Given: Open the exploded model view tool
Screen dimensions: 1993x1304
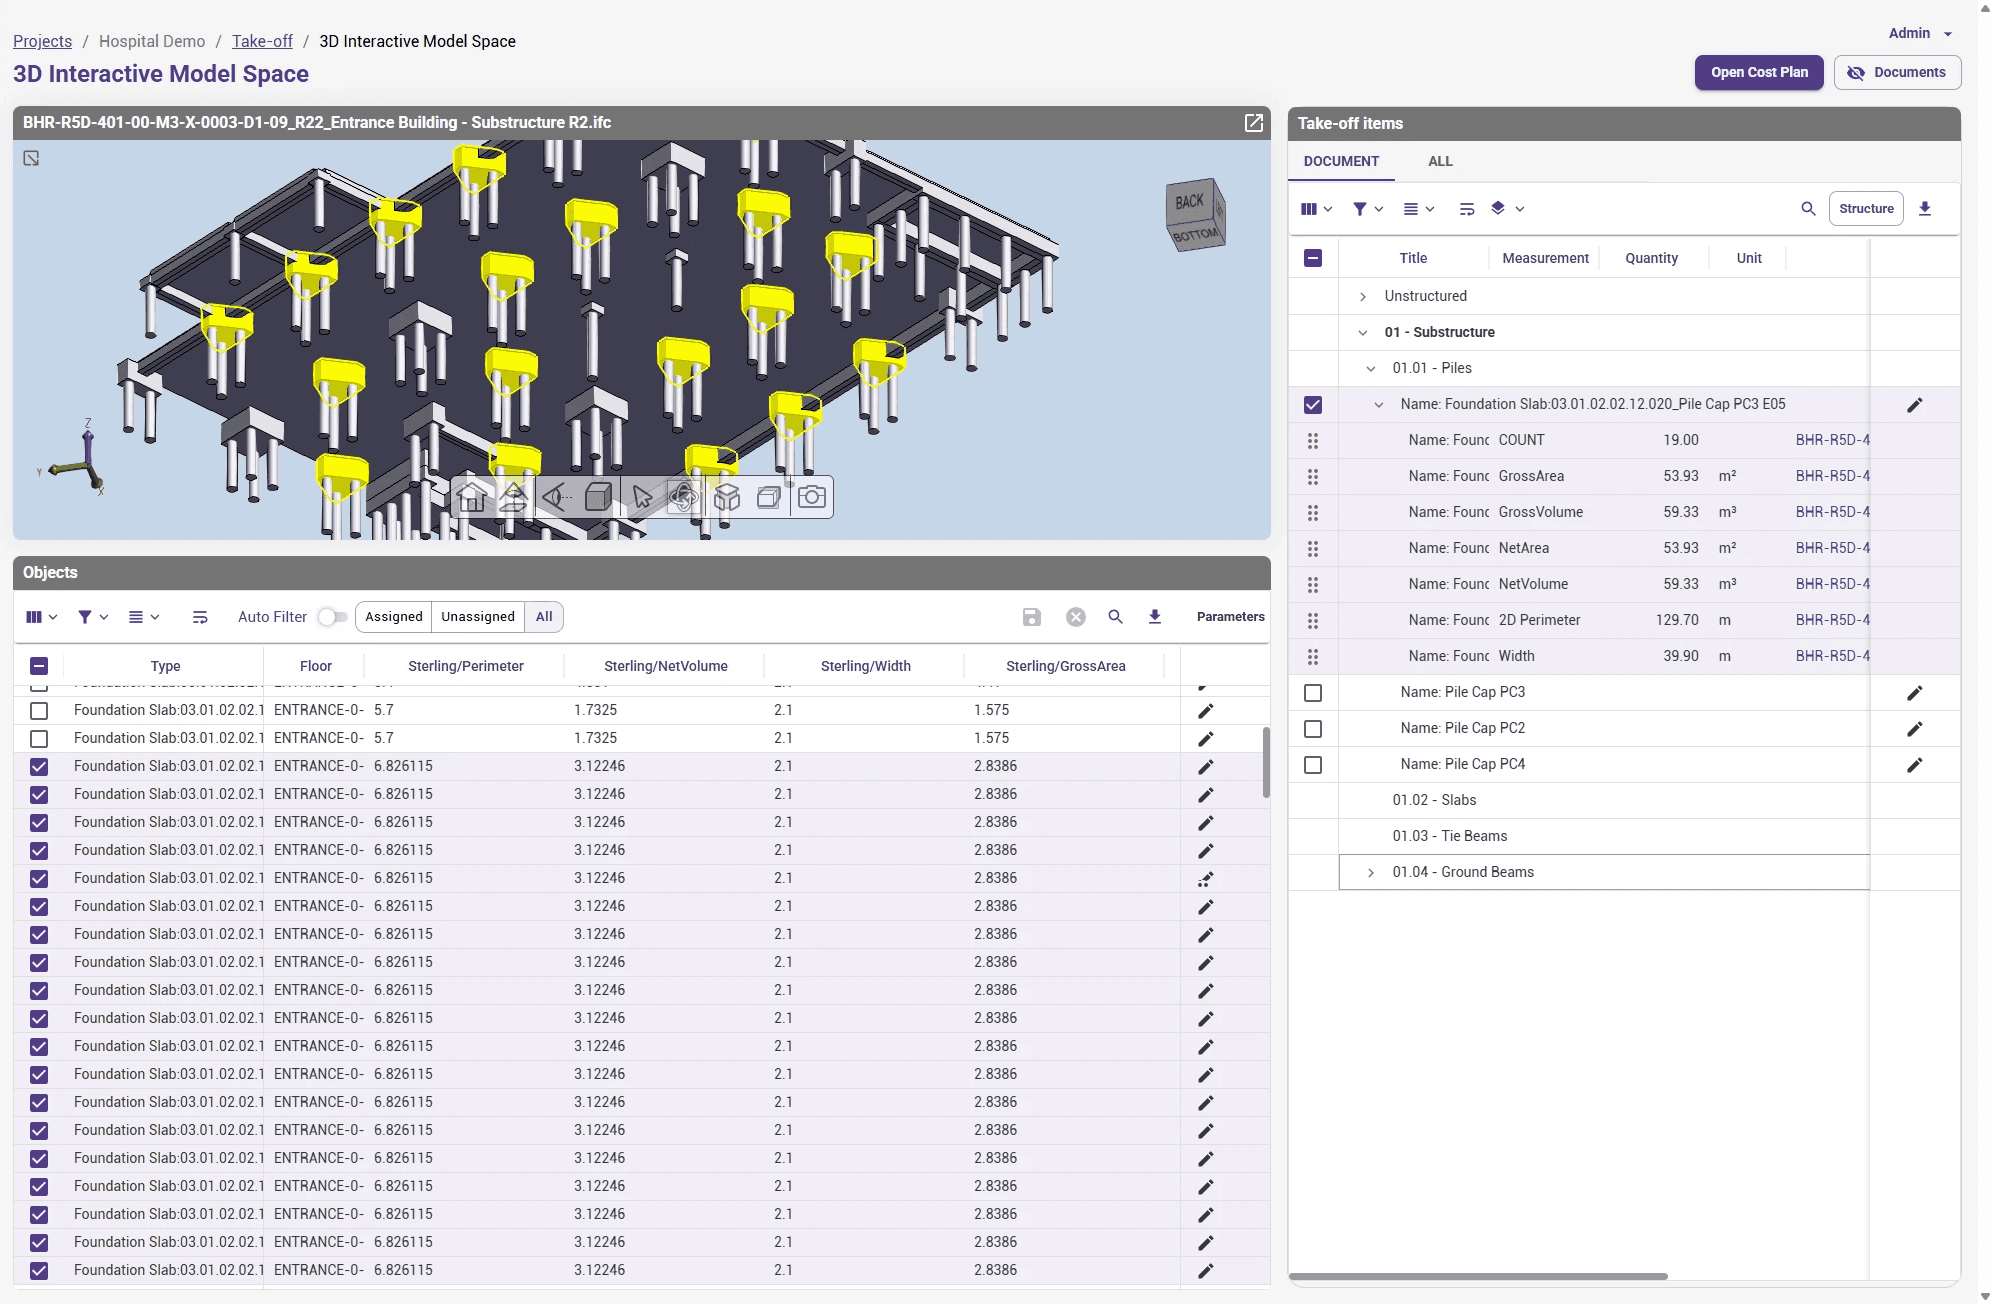Looking at the screenshot, I should click(x=727, y=497).
